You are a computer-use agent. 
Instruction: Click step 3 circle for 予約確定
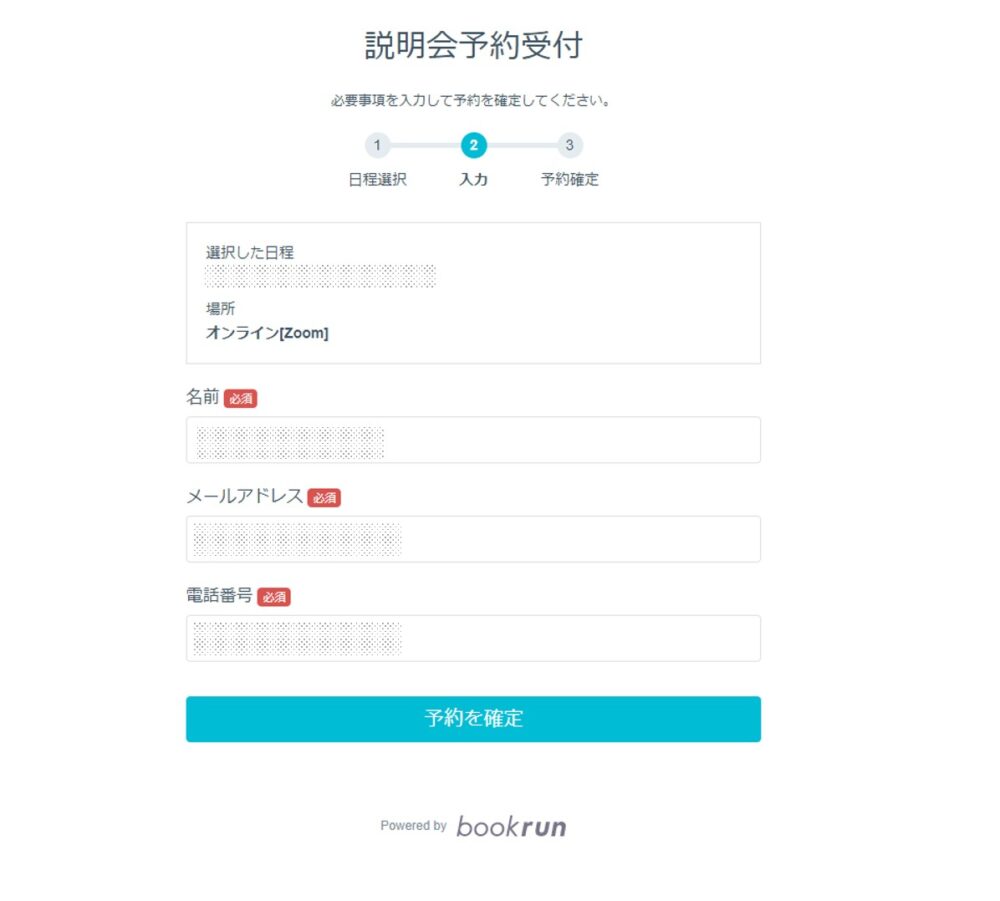coord(570,145)
